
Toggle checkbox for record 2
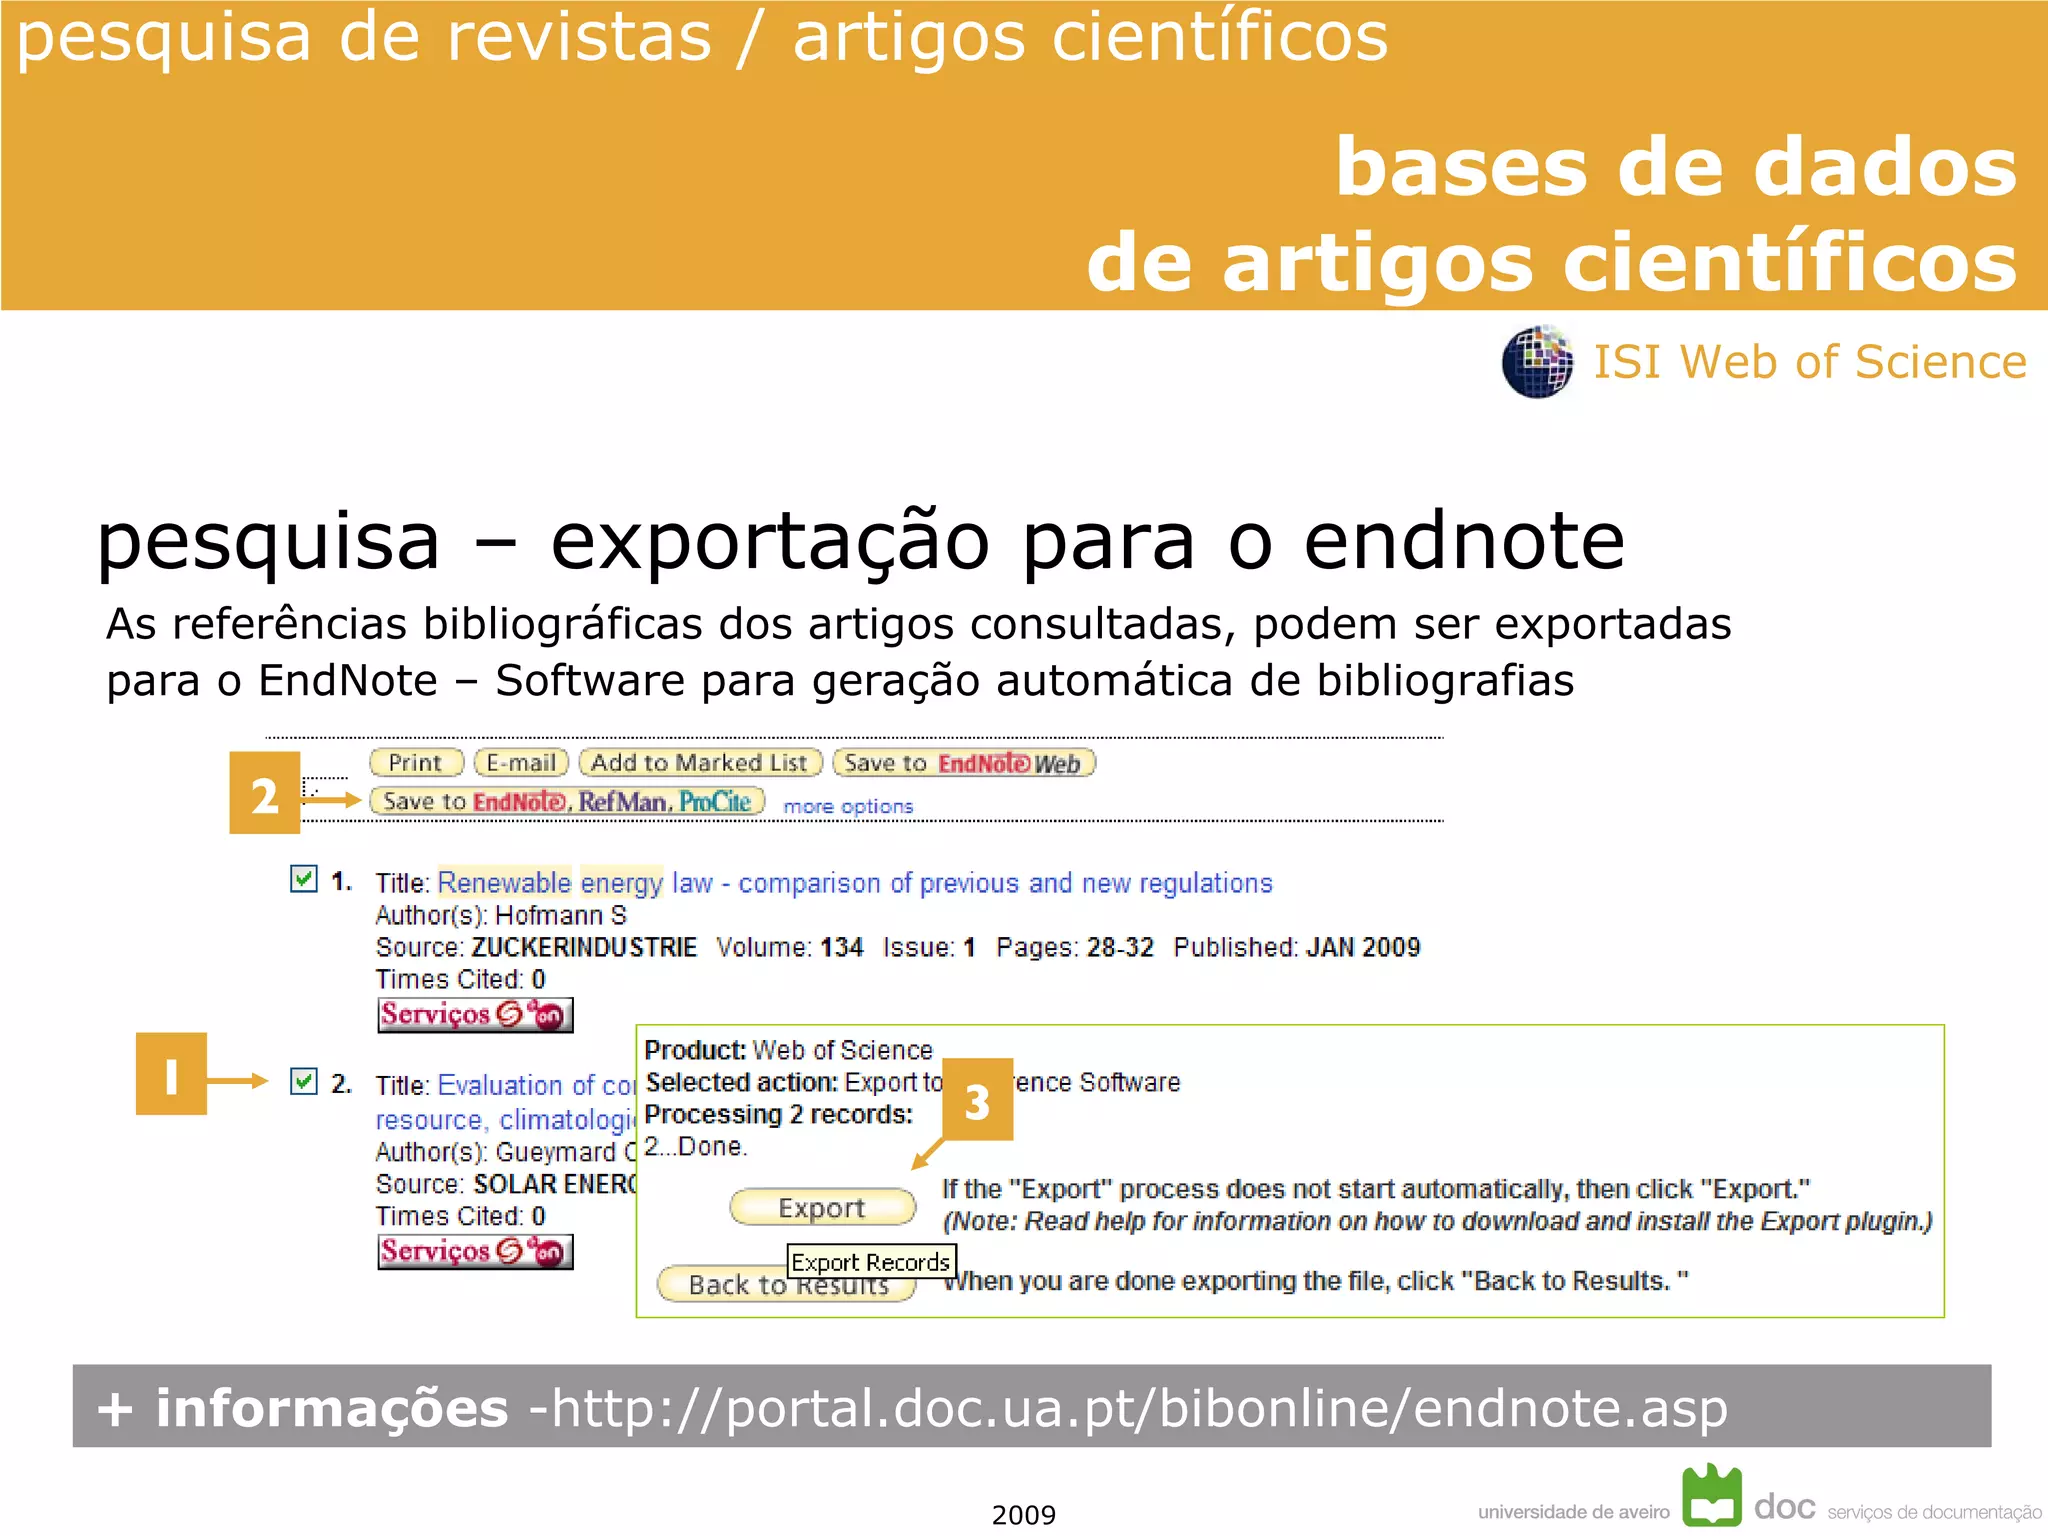tap(303, 1081)
